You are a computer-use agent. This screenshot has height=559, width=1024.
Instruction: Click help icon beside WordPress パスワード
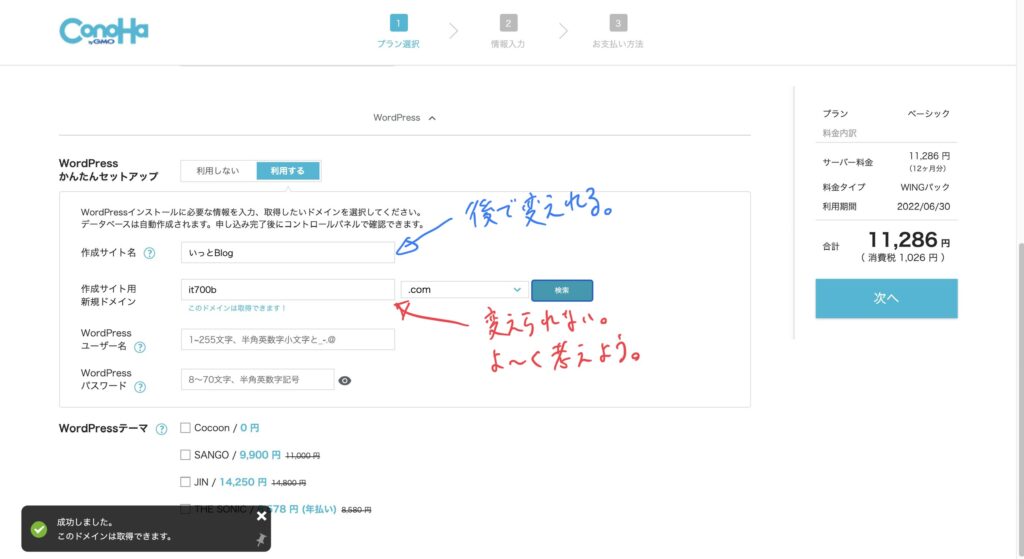click(140, 387)
